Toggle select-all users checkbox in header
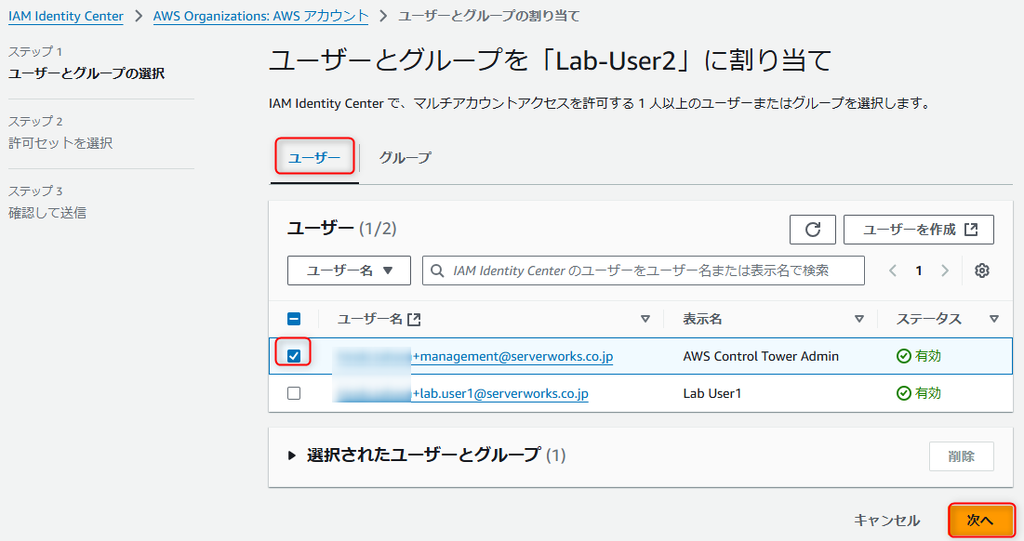This screenshot has width=1024, height=541. click(x=294, y=319)
